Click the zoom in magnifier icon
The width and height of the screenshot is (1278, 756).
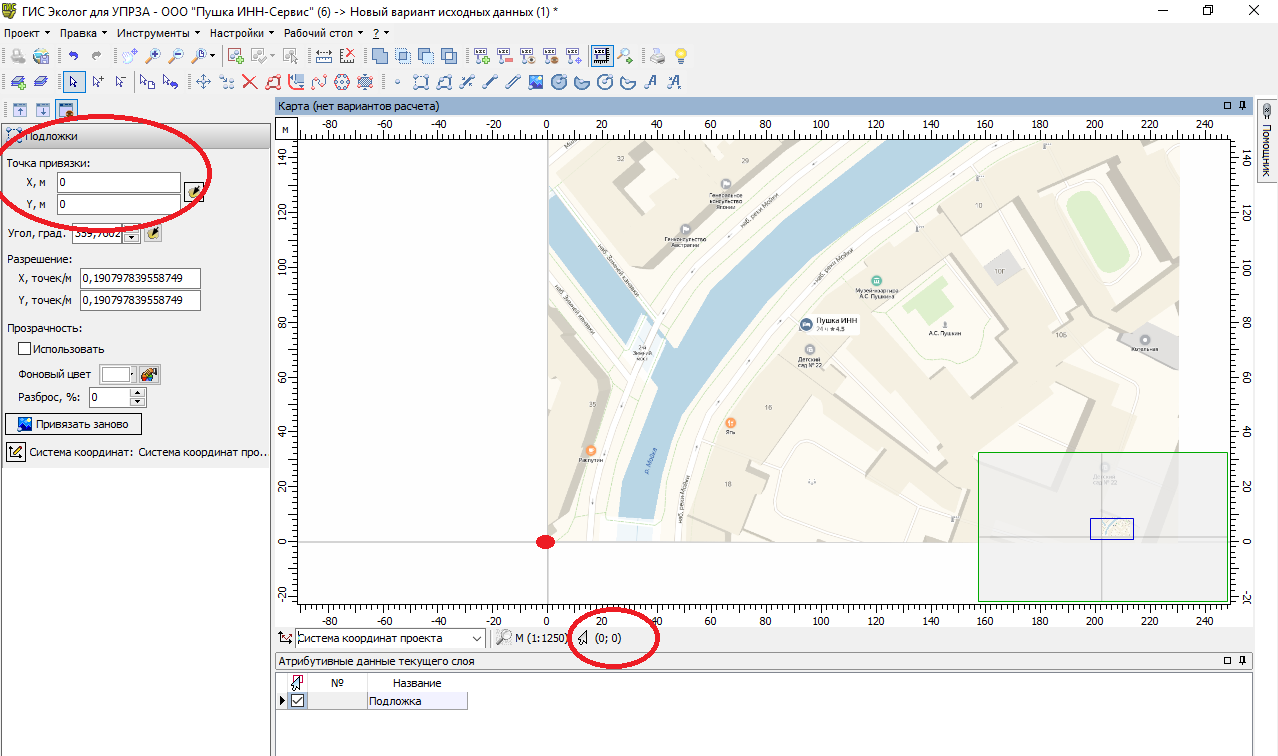153,56
